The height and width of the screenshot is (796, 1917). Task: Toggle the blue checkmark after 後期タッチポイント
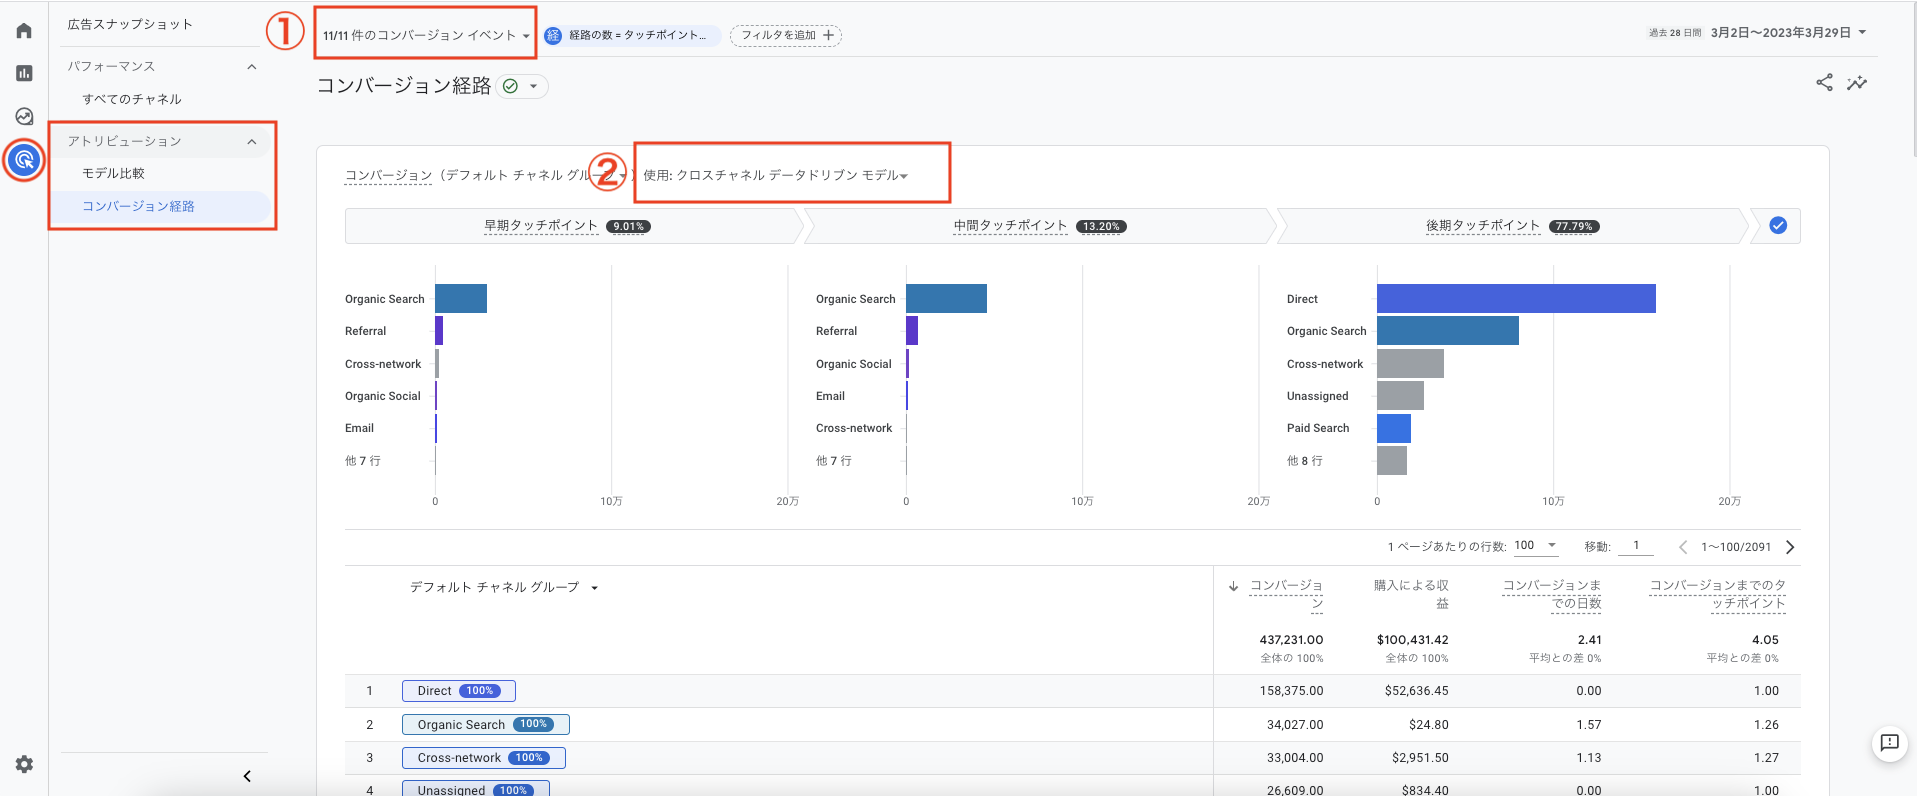(x=1778, y=226)
